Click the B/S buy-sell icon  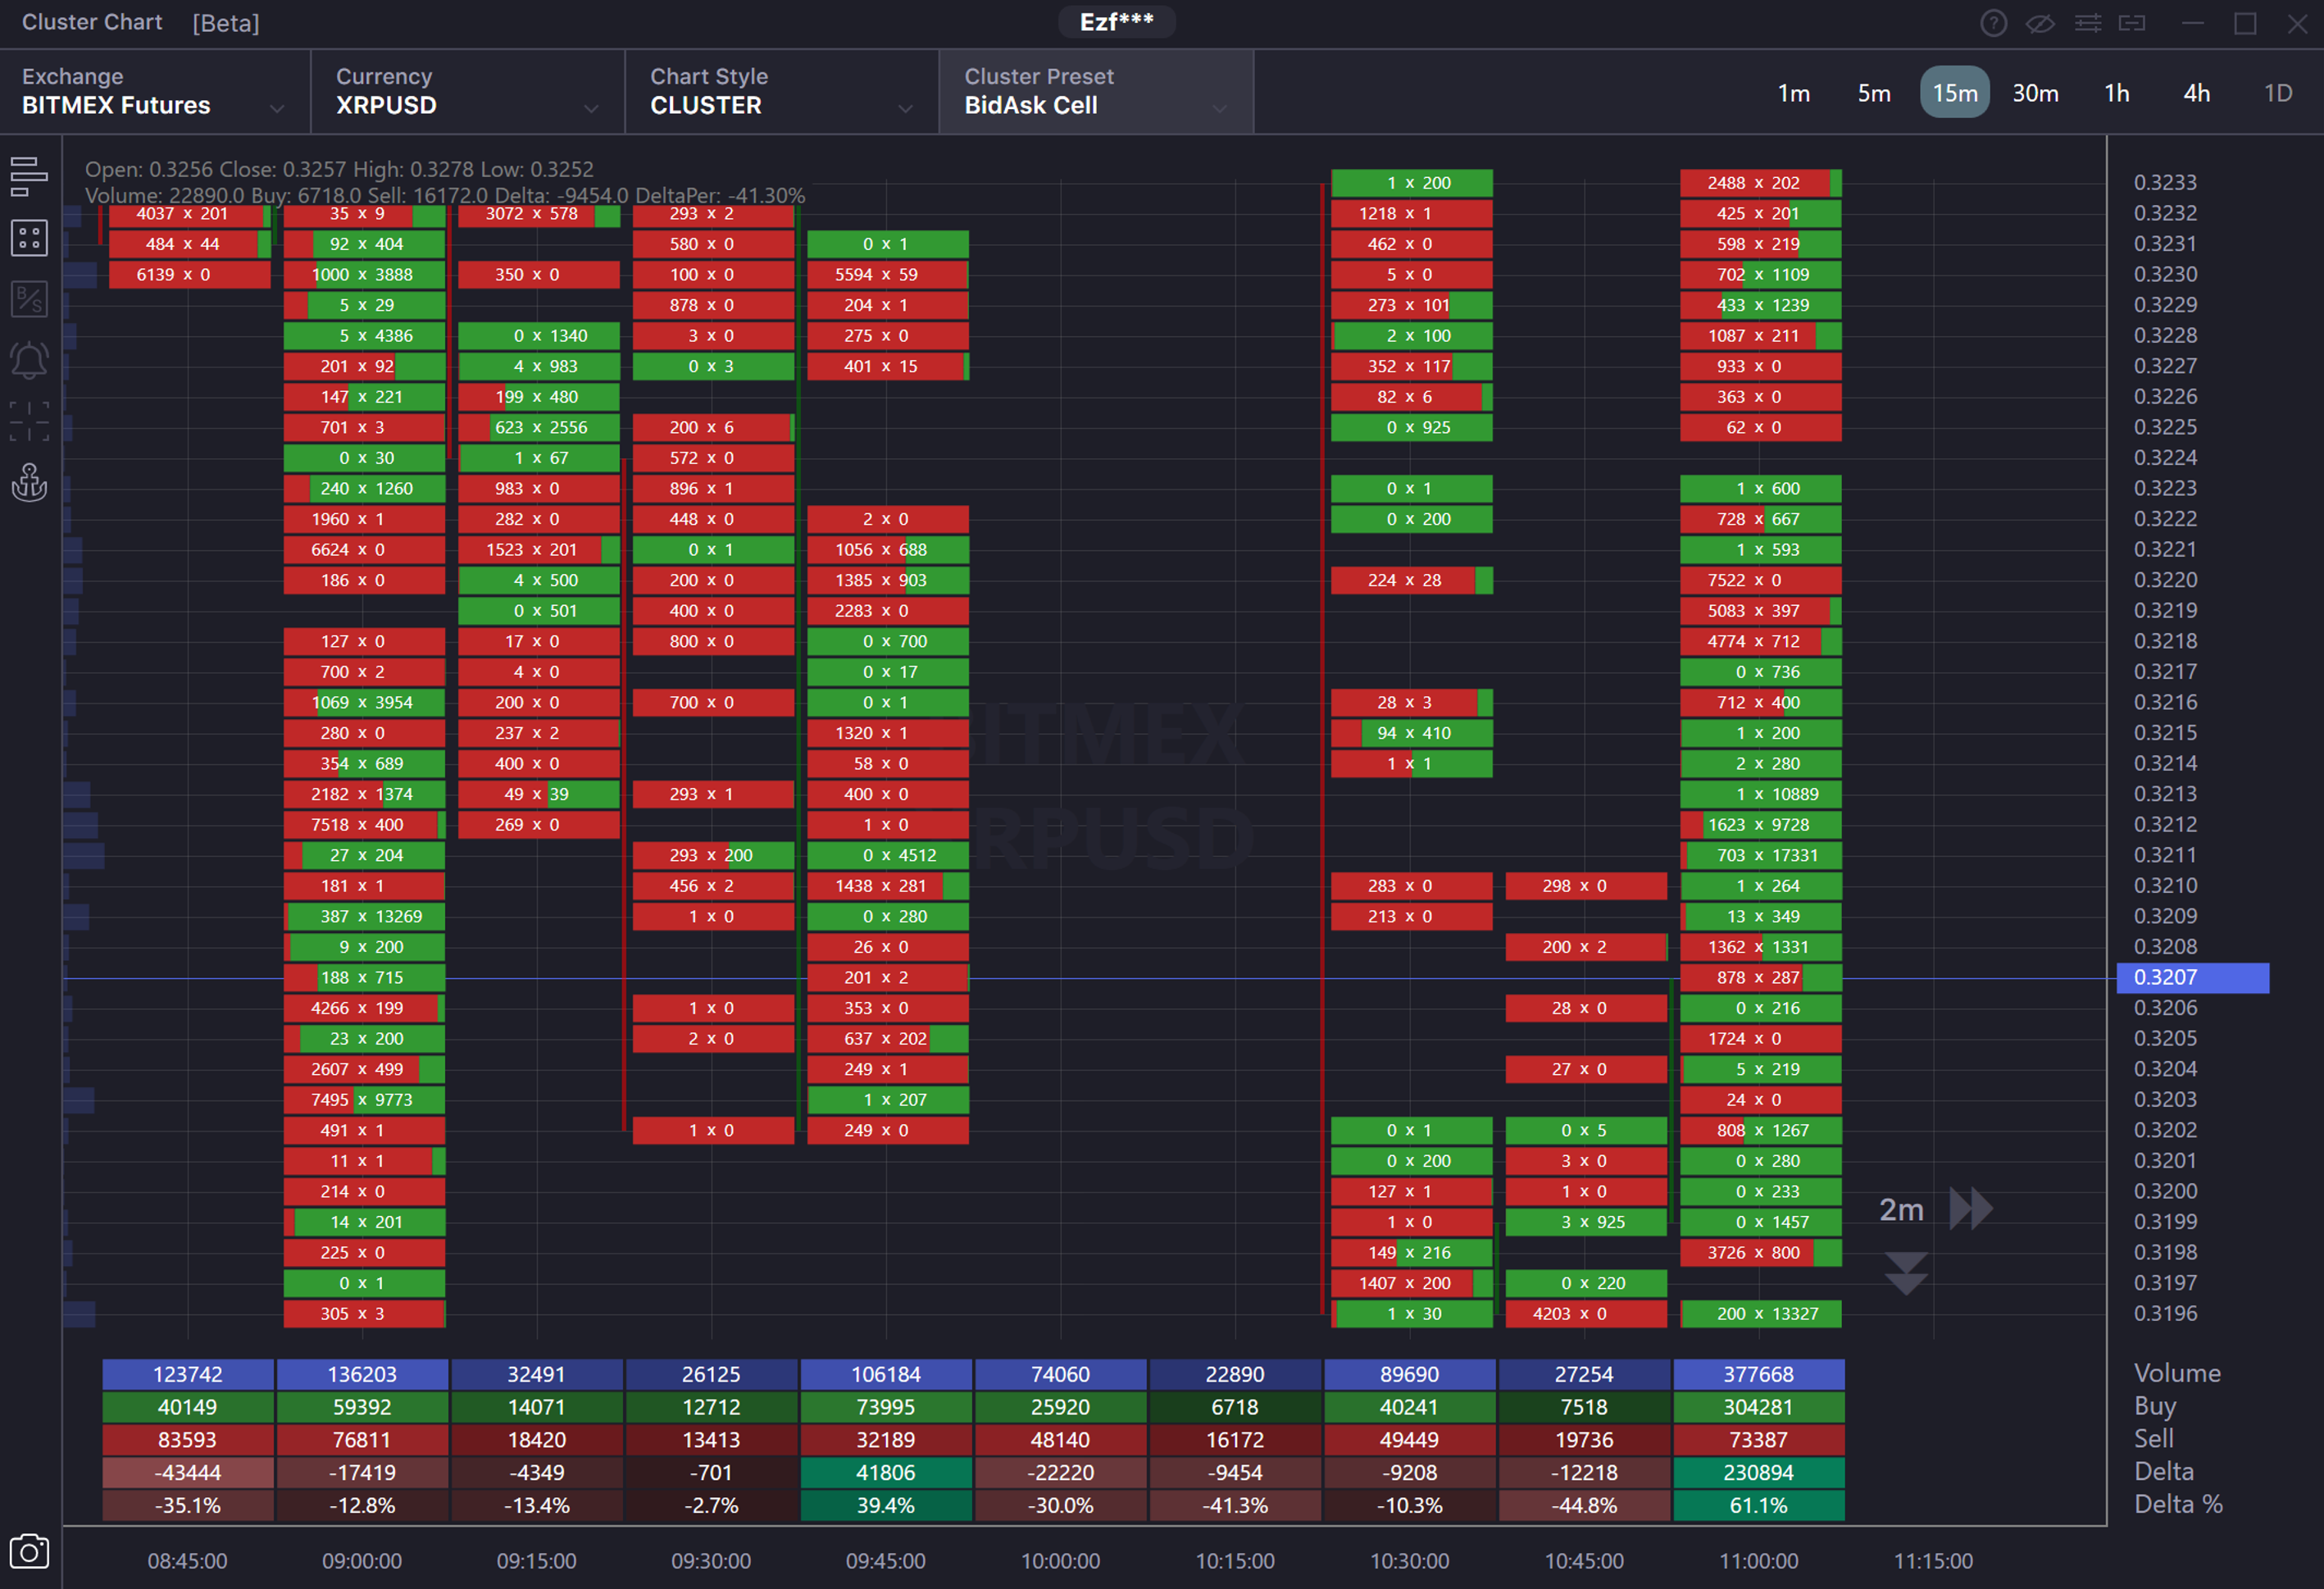point(29,299)
